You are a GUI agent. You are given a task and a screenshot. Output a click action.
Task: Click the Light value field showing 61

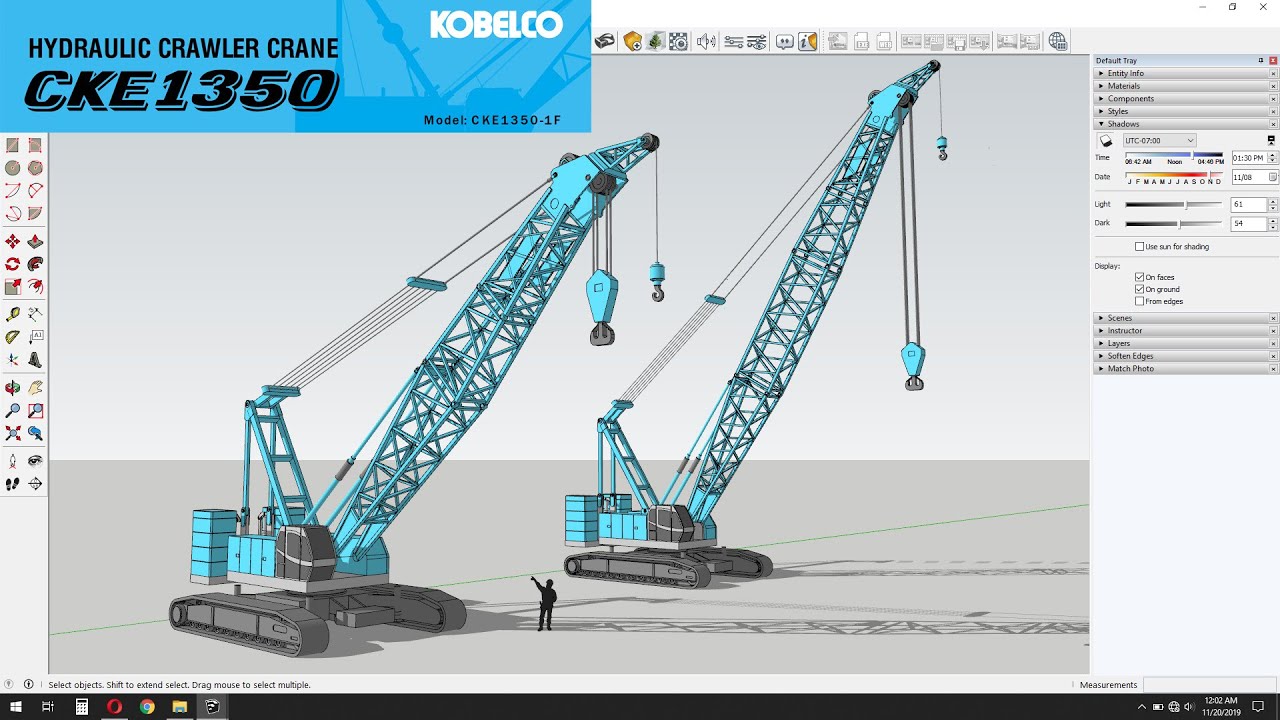1249,205
